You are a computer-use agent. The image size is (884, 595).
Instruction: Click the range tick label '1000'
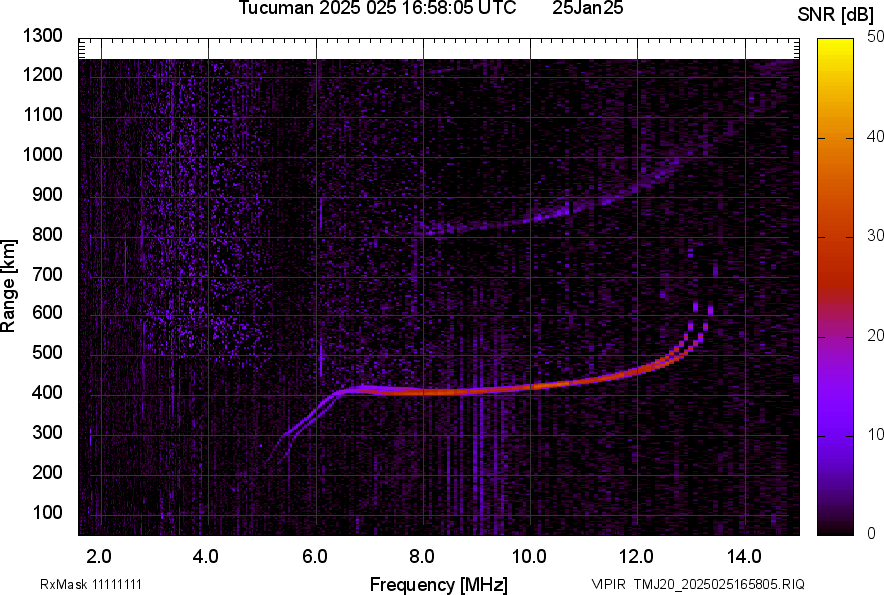pos(42,154)
